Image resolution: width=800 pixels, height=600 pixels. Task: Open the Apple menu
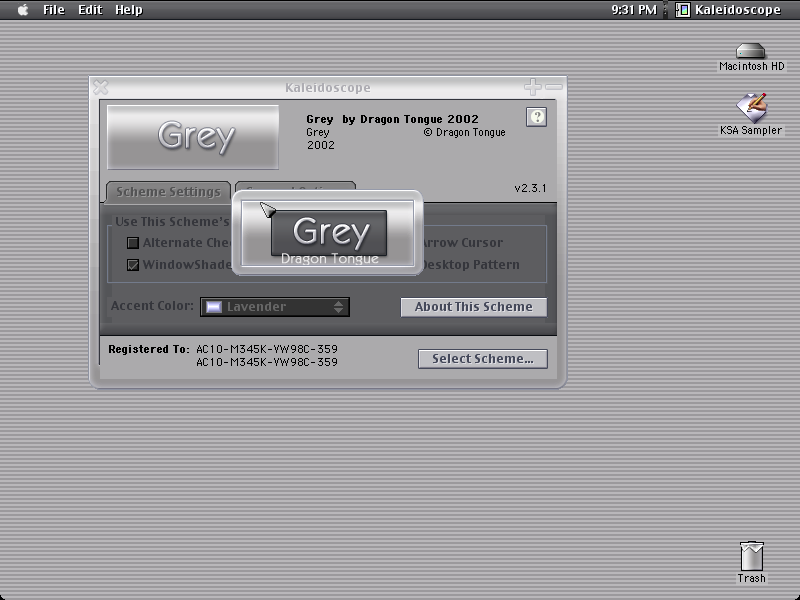pos(23,10)
